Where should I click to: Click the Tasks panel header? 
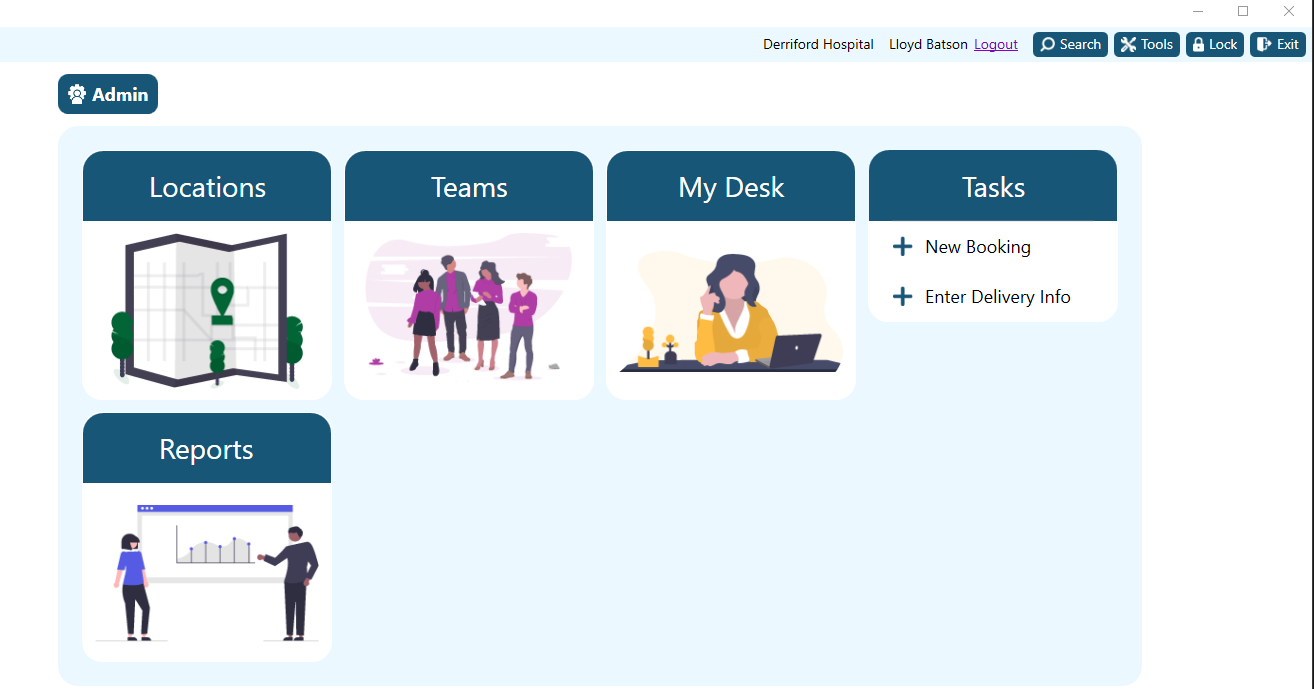pos(993,187)
